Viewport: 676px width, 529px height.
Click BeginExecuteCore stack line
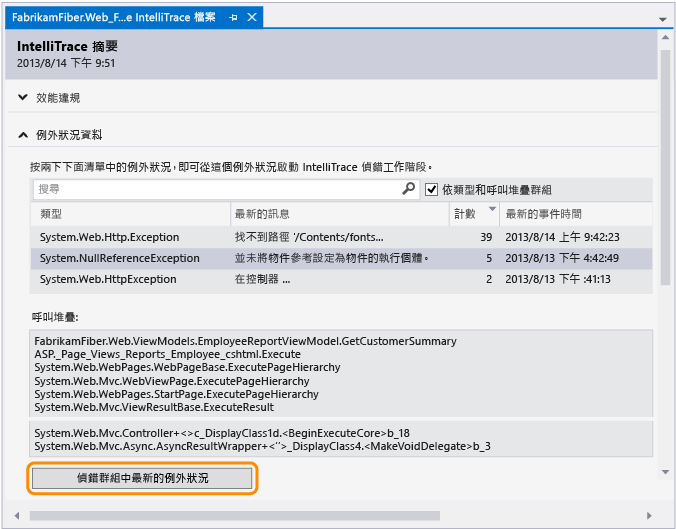click(x=222, y=433)
